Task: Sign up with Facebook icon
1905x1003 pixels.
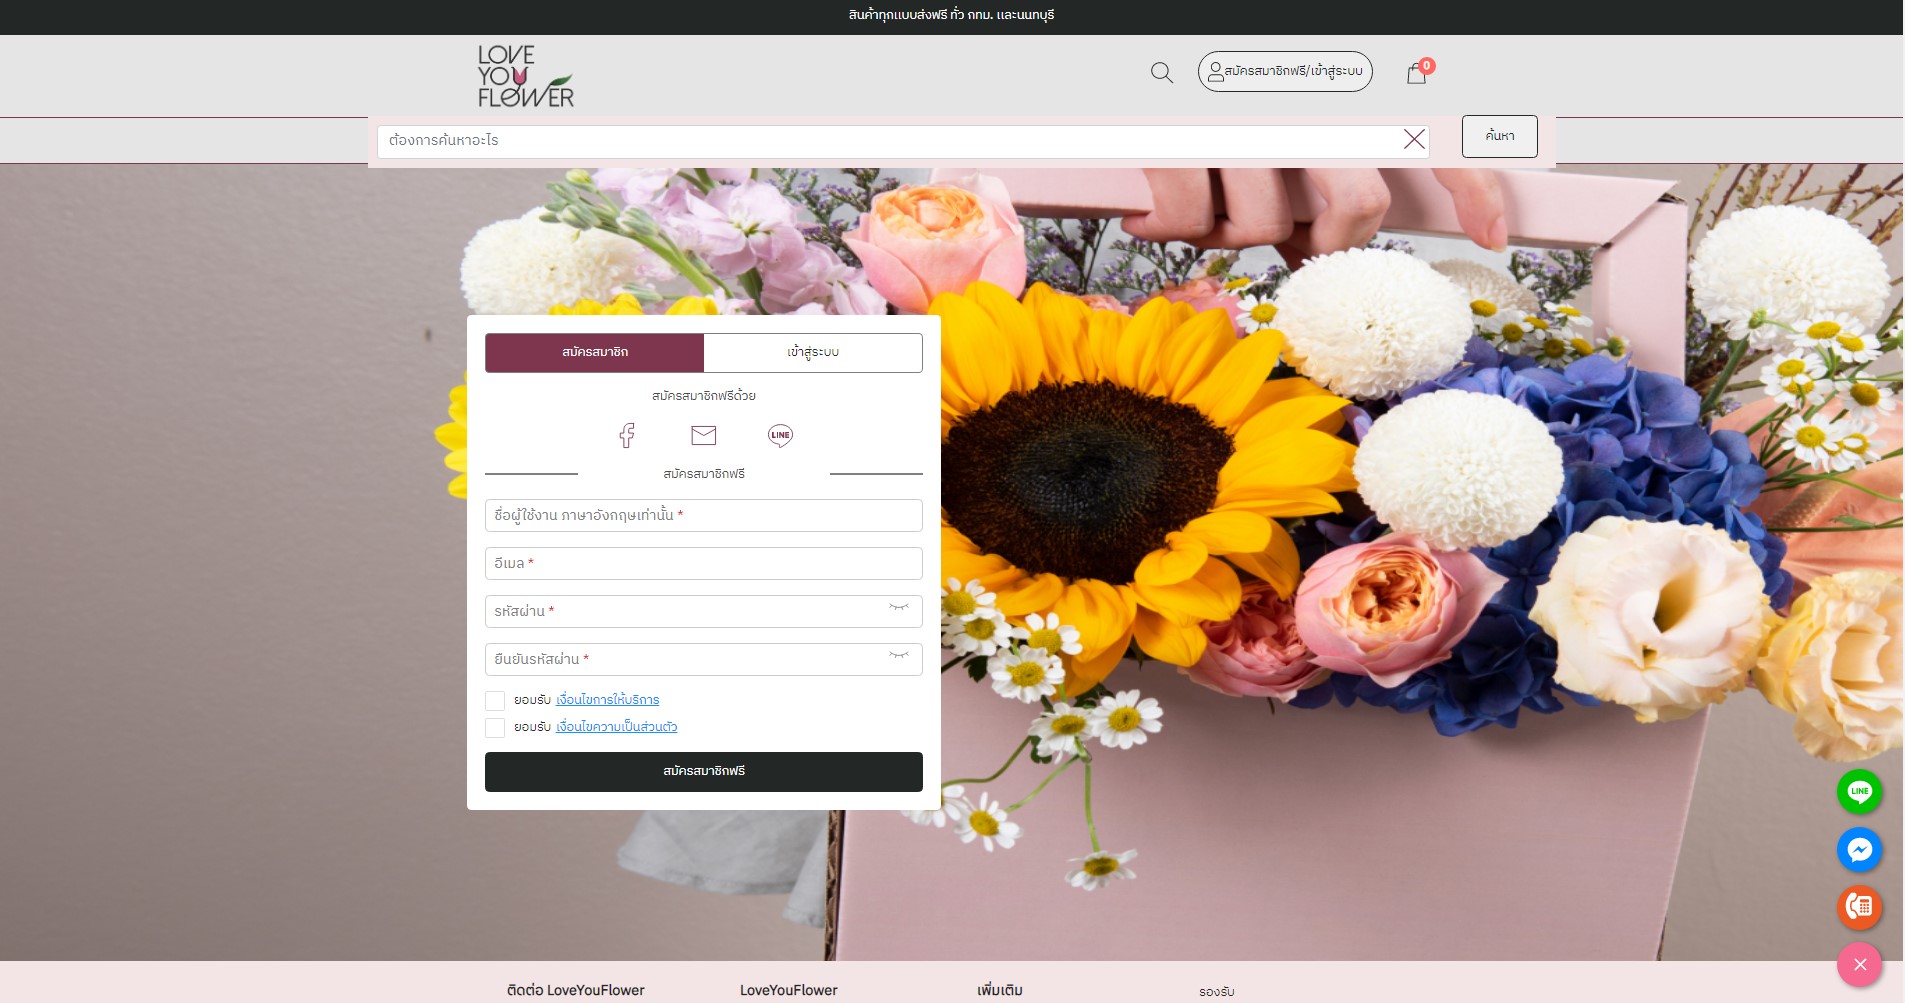Action: 627,435
